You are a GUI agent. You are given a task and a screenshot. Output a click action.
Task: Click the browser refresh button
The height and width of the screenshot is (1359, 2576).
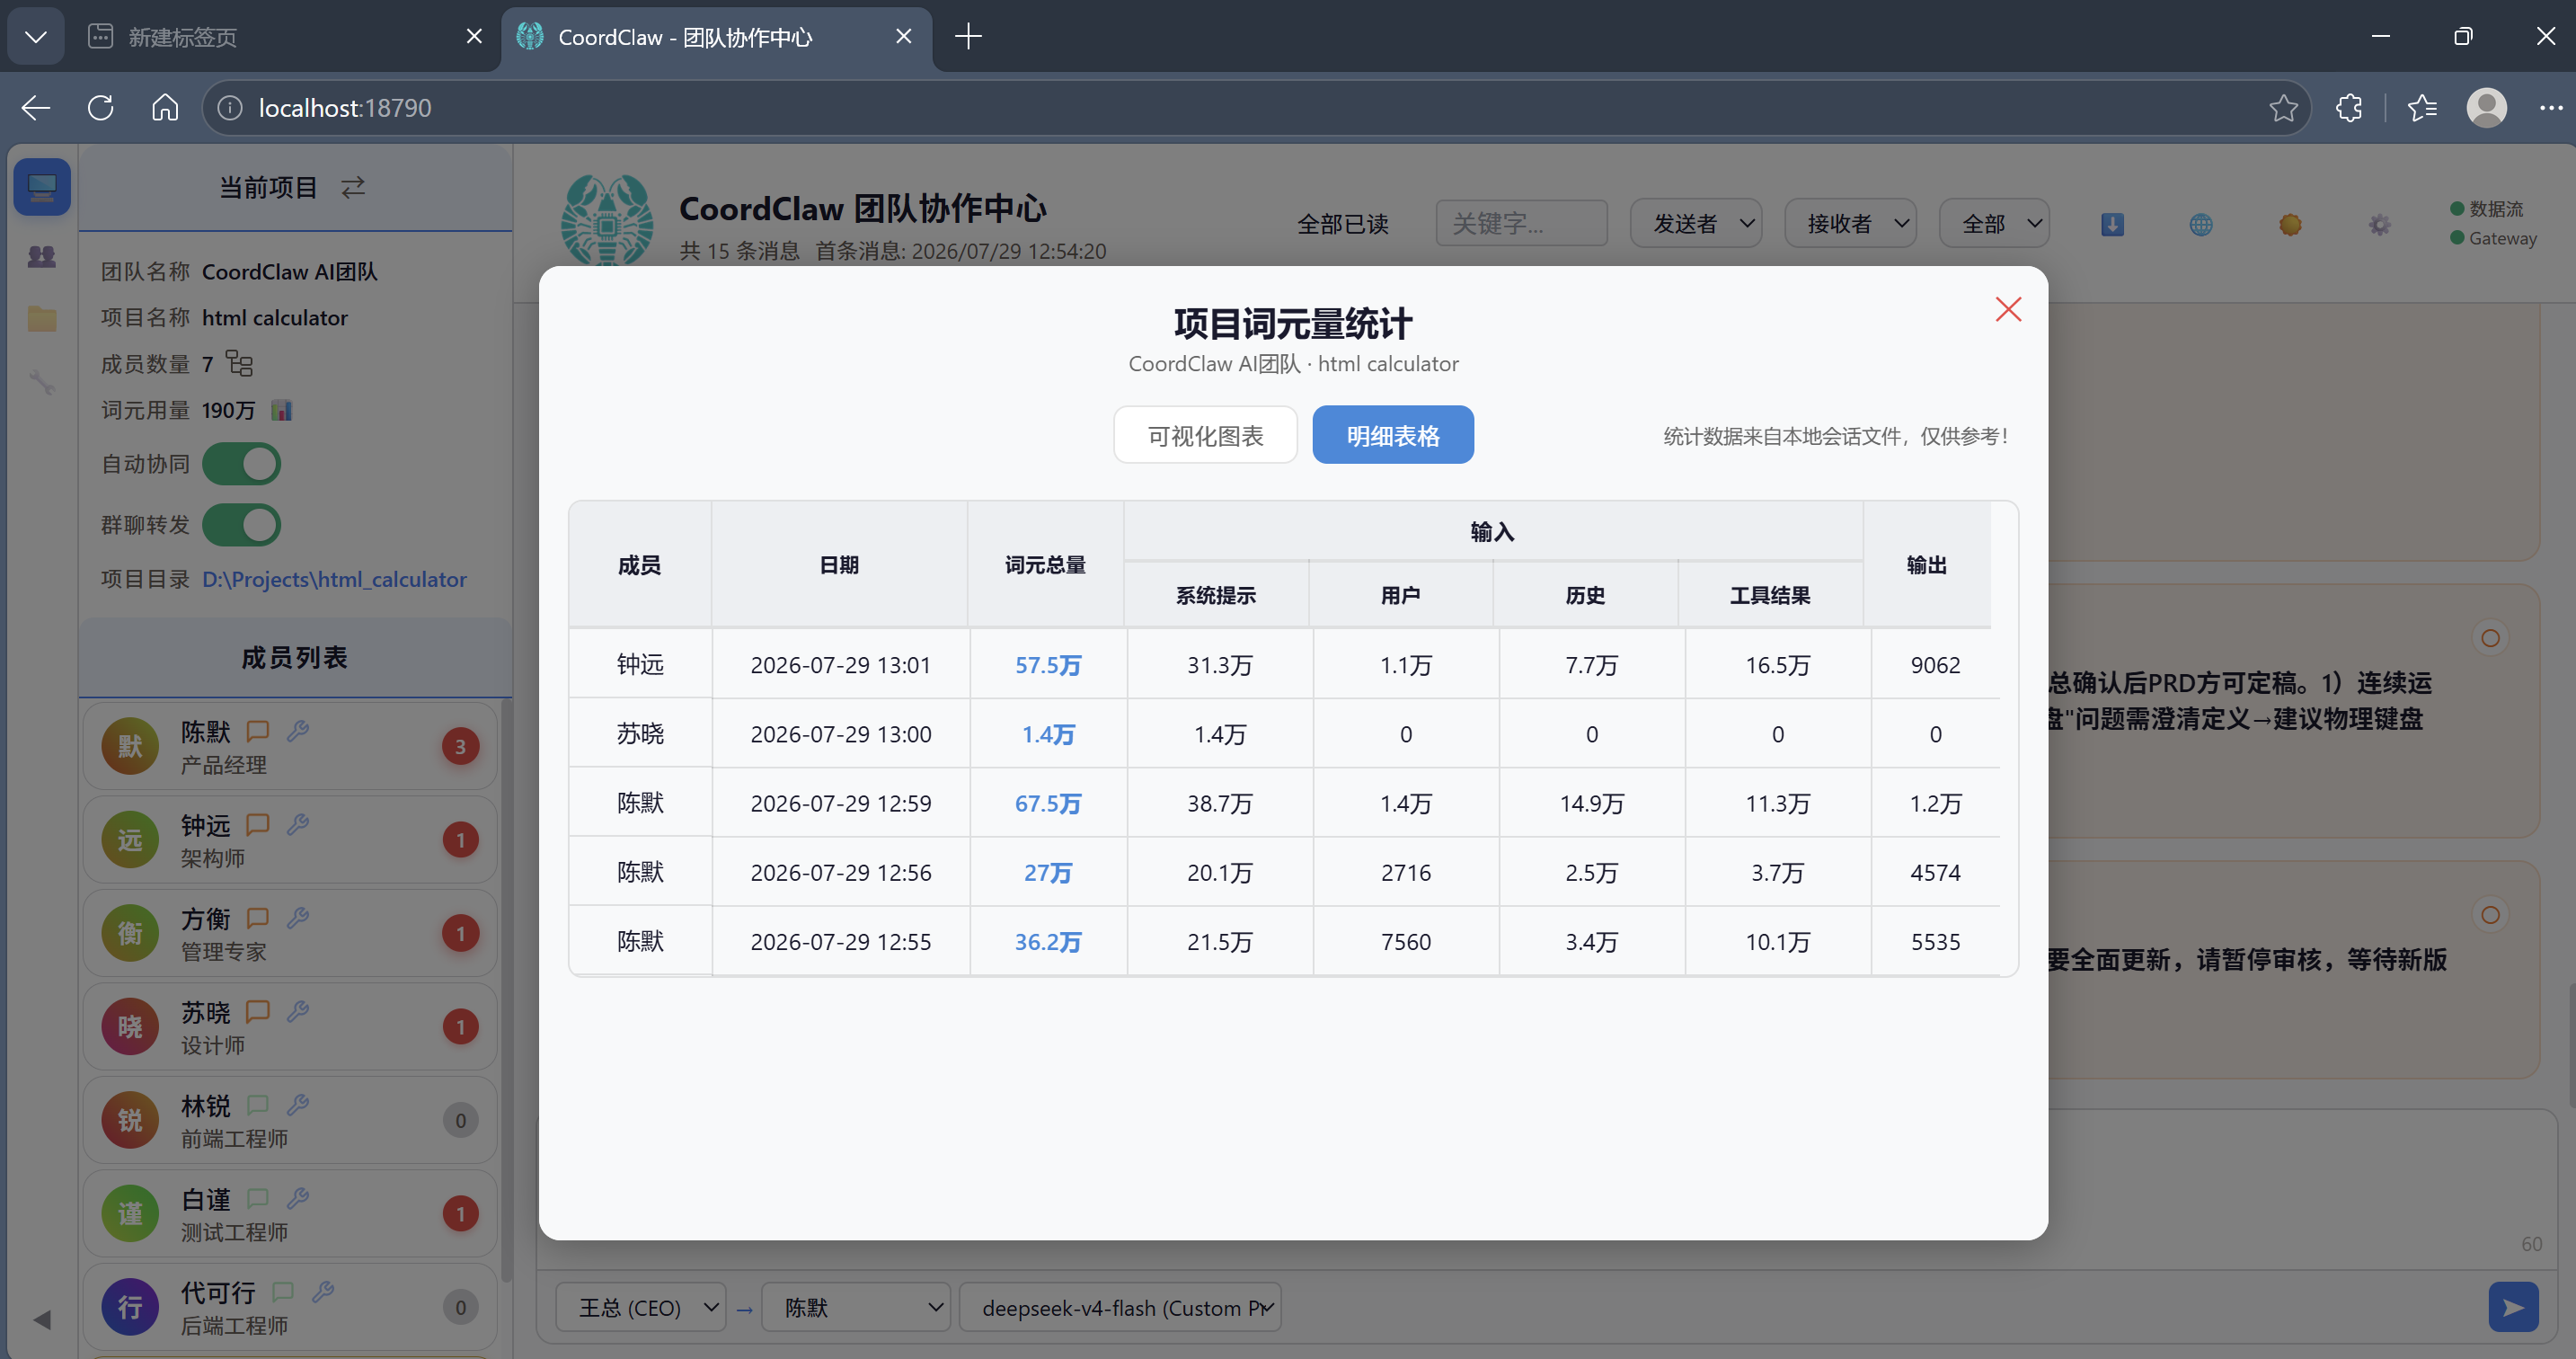tap(100, 108)
